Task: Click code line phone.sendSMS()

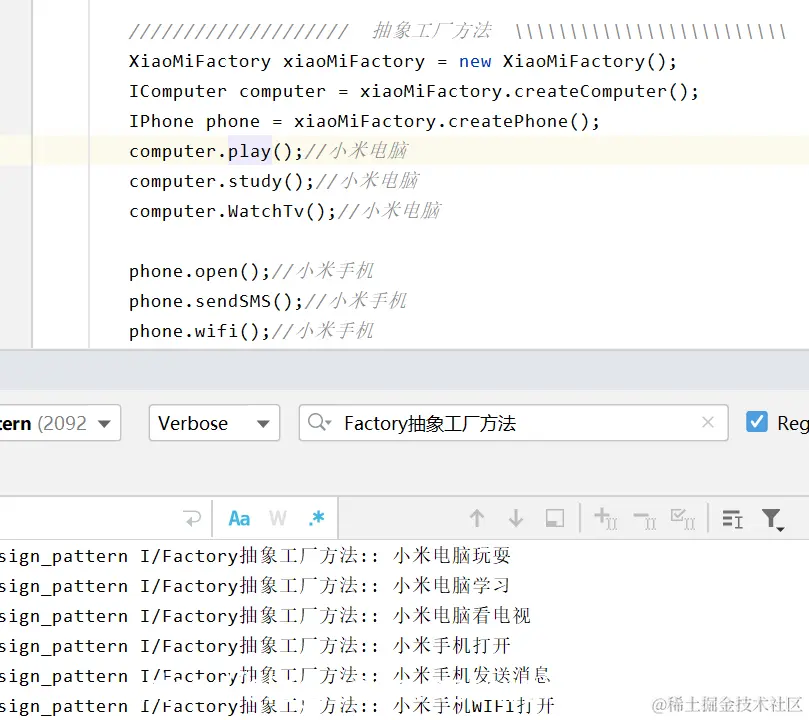Action: coord(268,301)
